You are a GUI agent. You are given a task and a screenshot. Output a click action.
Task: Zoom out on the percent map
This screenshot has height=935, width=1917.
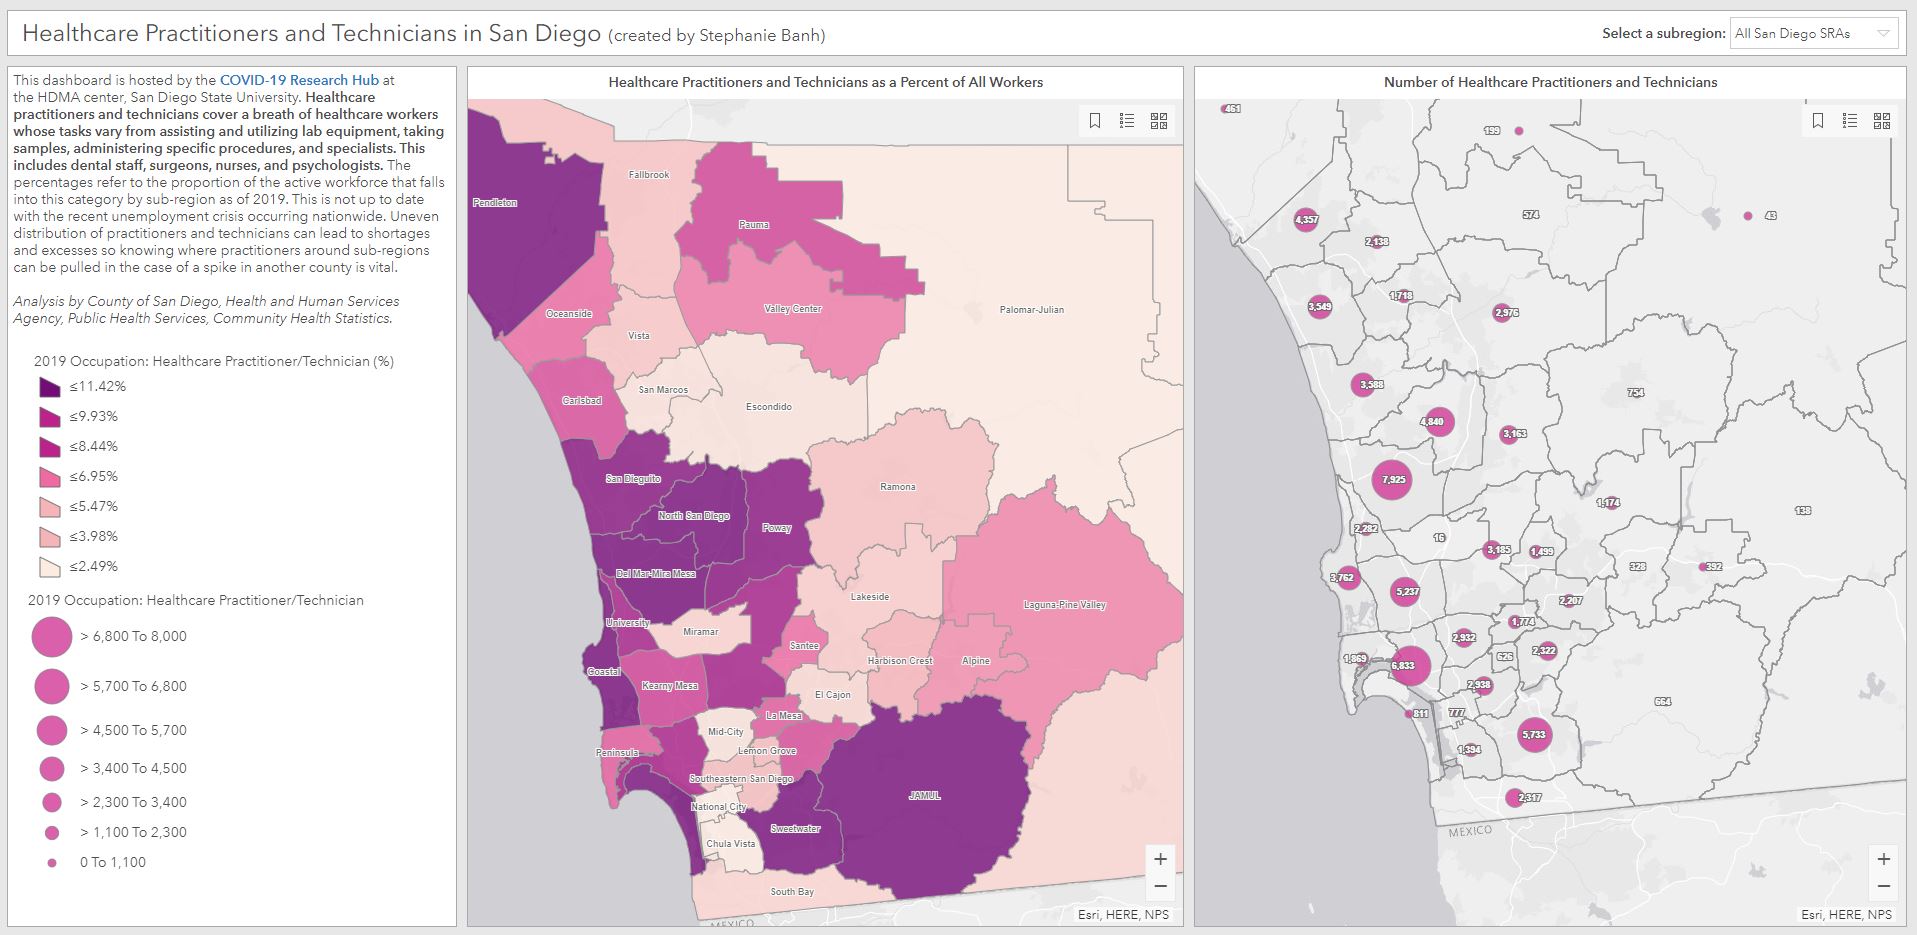pos(1160,886)
